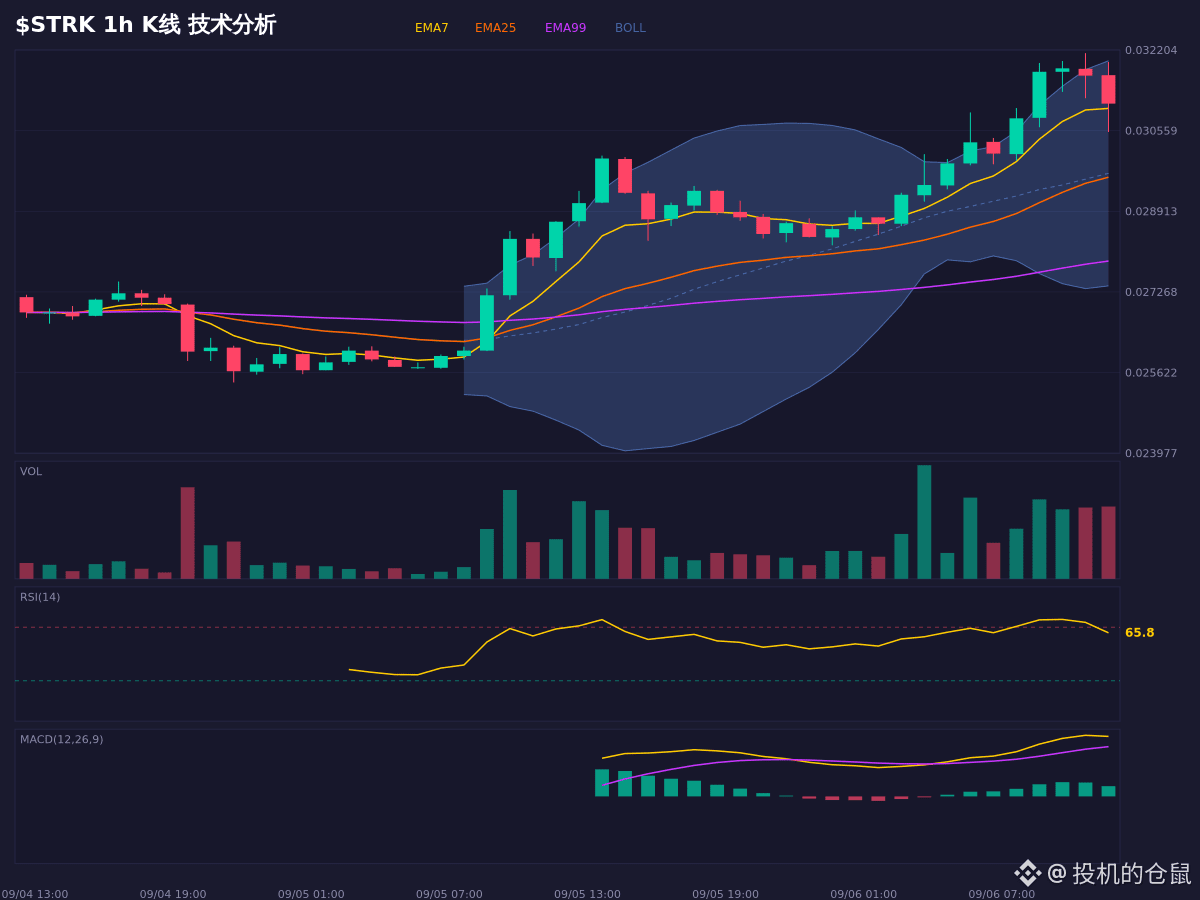Click the 09/05 13:00 time axis marker
1200x900 pixels.
click(x=587, y=894)
